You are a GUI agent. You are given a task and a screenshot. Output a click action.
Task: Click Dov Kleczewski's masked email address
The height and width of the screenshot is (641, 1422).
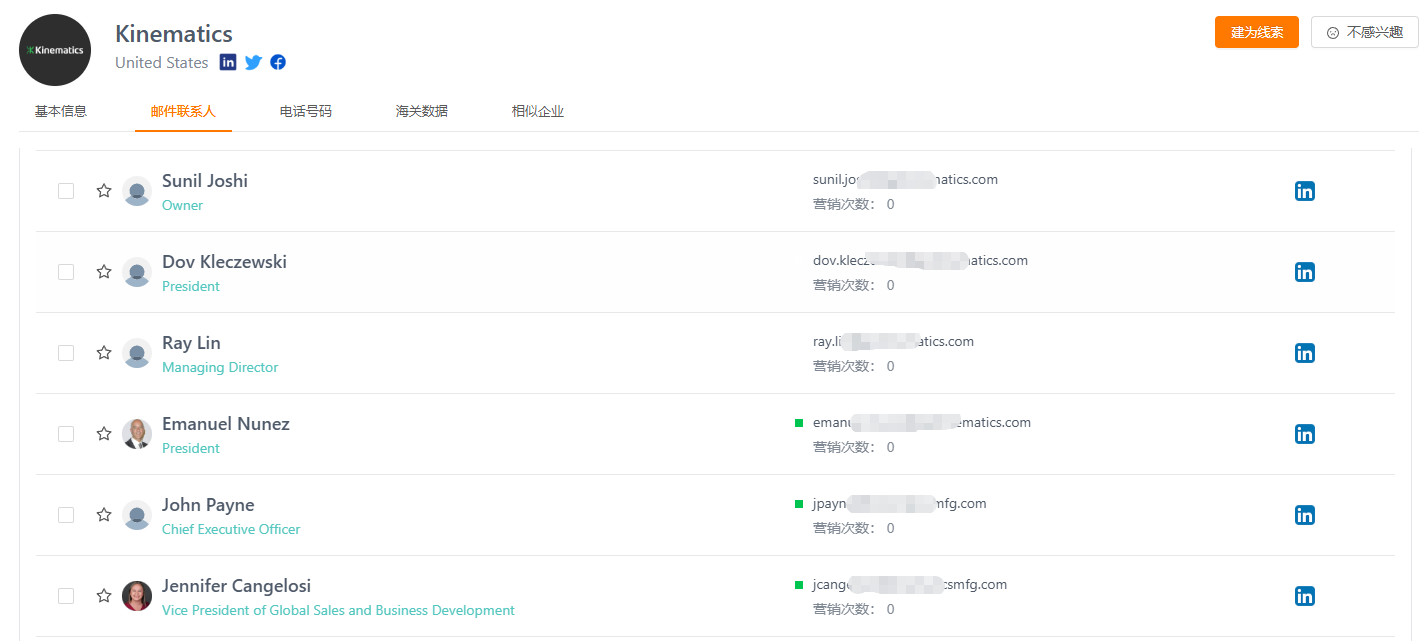pyautogui.click(x=920, y=261)
